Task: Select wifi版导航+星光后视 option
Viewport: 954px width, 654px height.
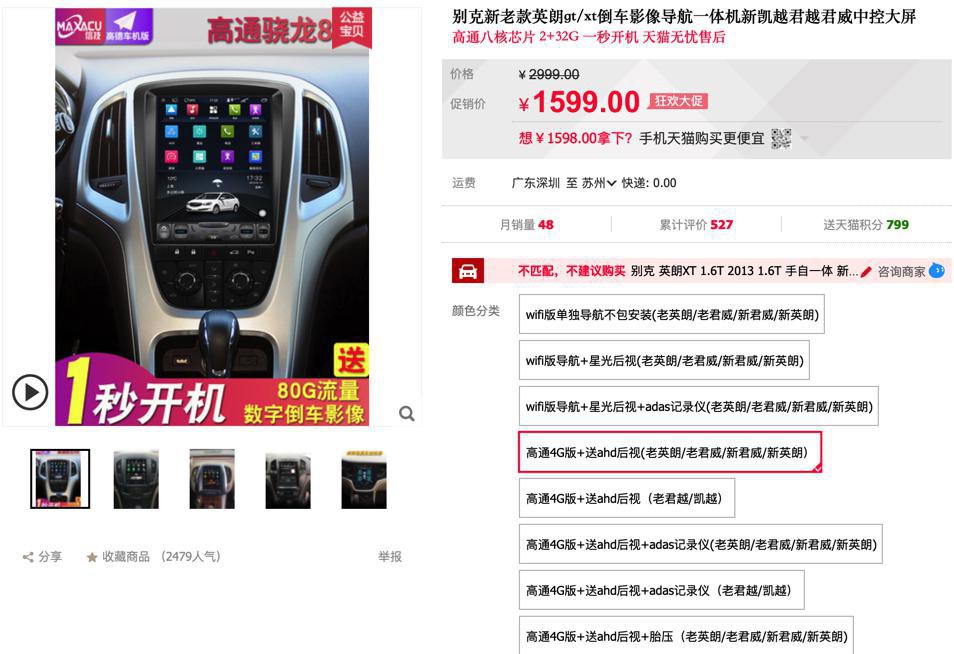Action: [x=664, y=360]
